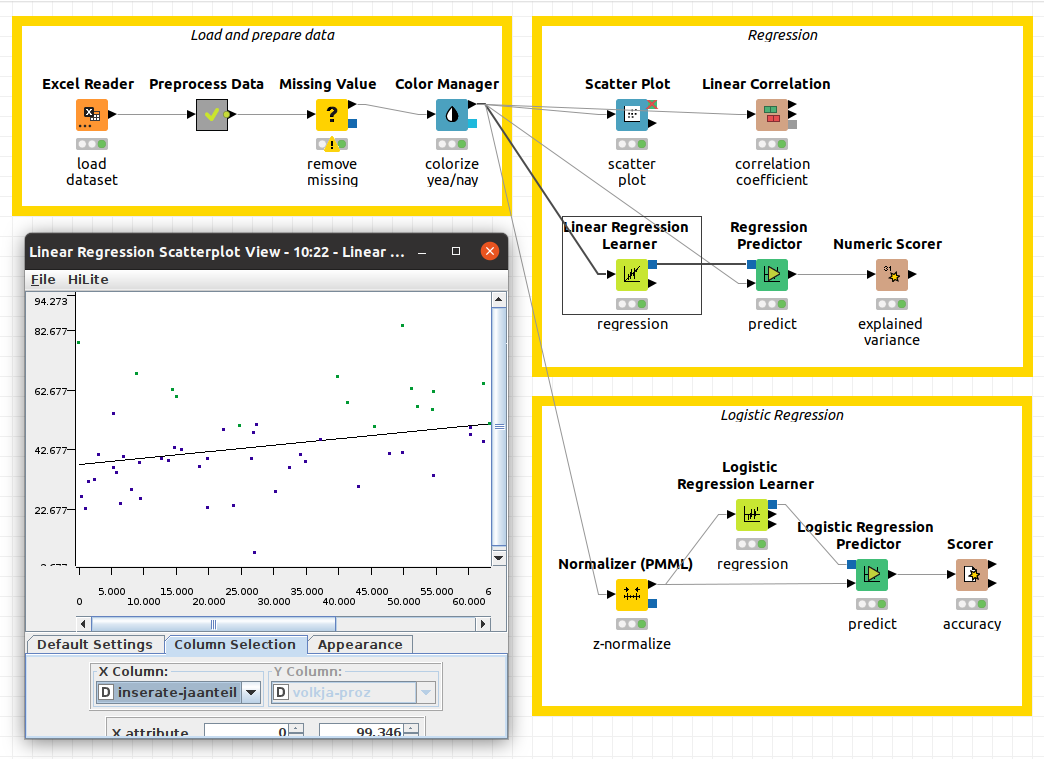Click the horizontal scrollbar right arrow
The image size is (1044, 759).
484,624
